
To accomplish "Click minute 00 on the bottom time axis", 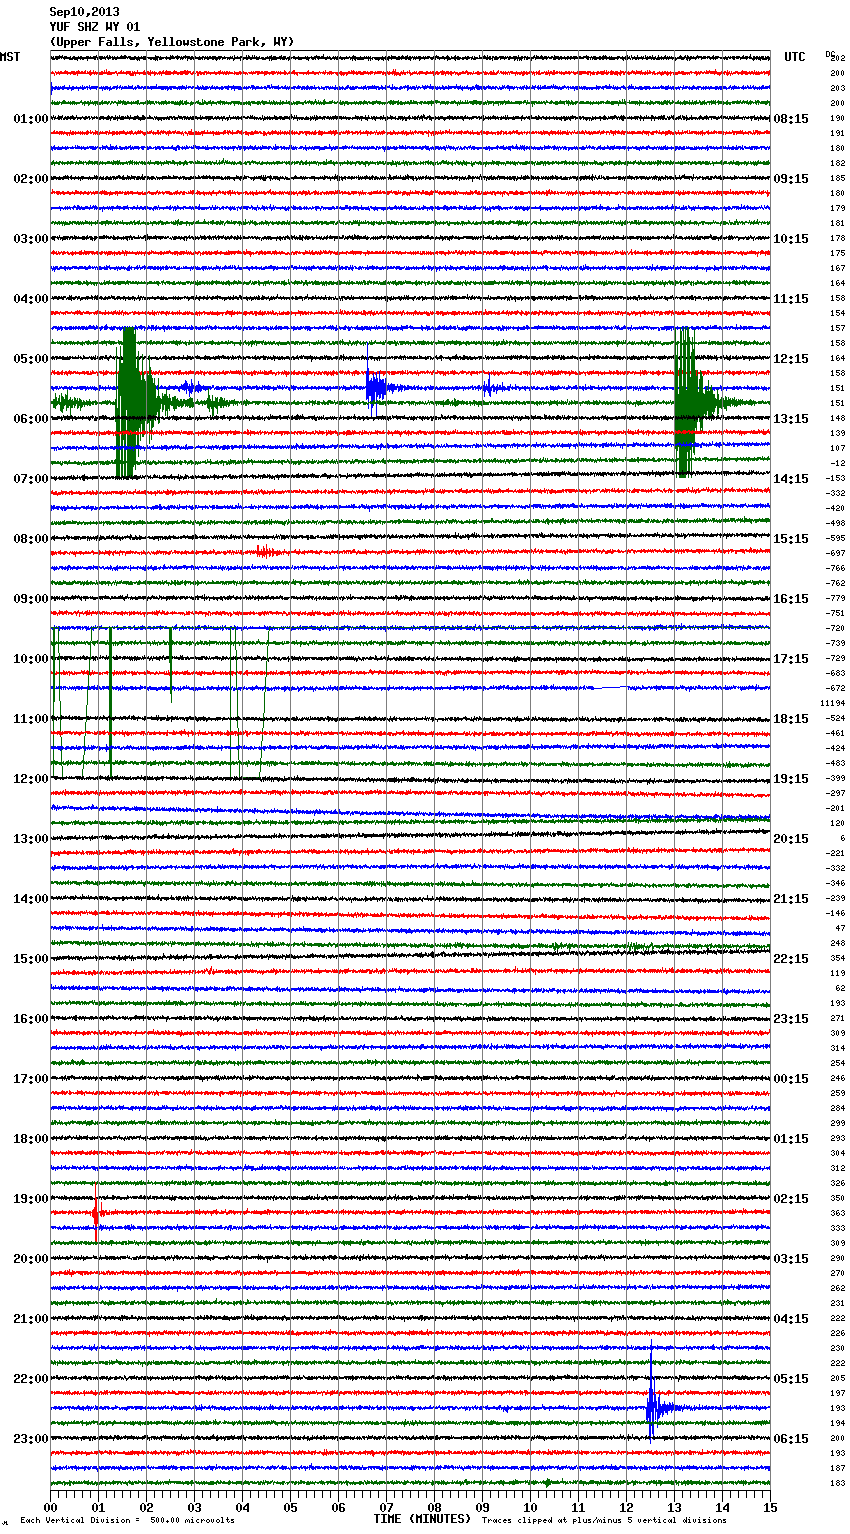I will click(x=51, y=1507).
